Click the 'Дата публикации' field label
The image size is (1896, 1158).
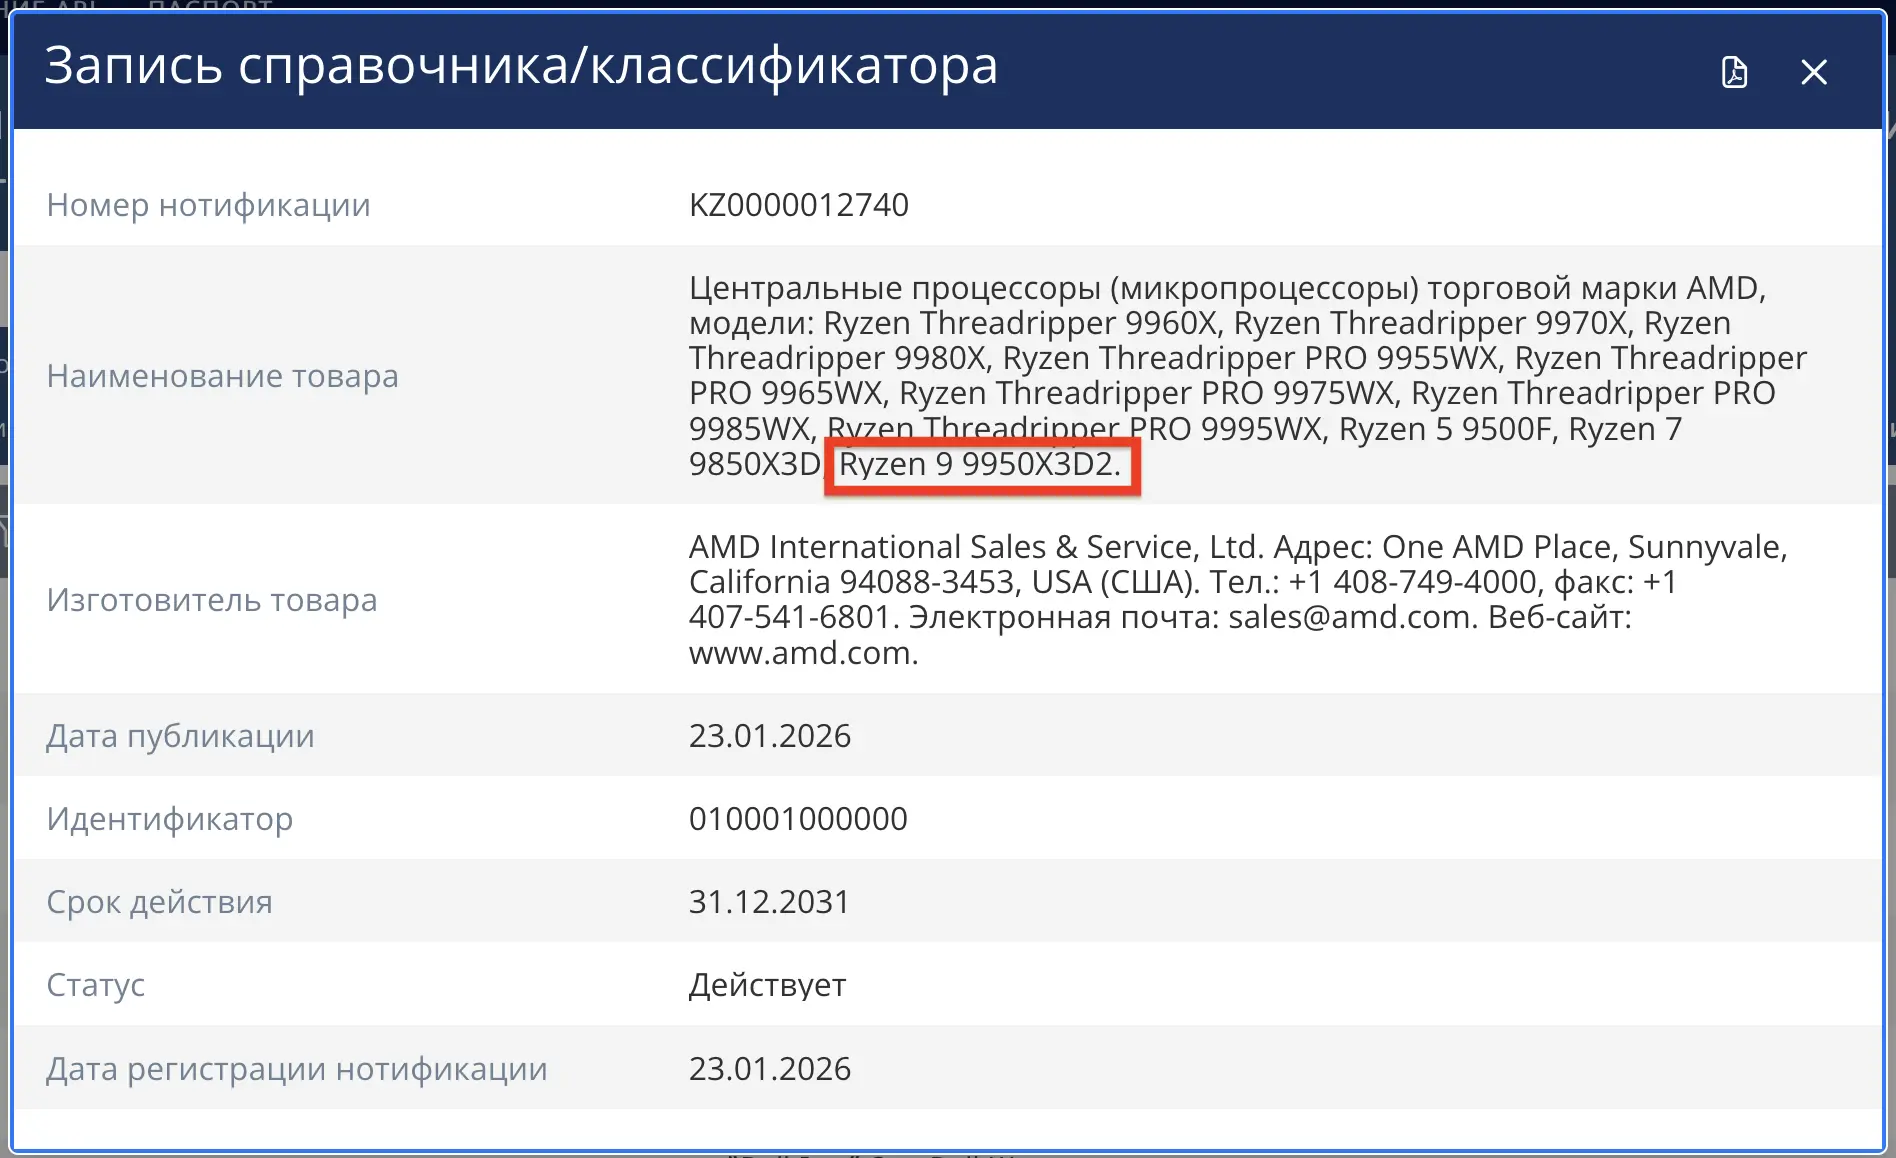tap(180, 736)
